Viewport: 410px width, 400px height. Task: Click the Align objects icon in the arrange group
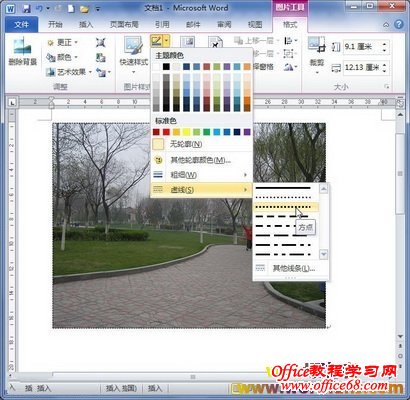tap(289, 41)
